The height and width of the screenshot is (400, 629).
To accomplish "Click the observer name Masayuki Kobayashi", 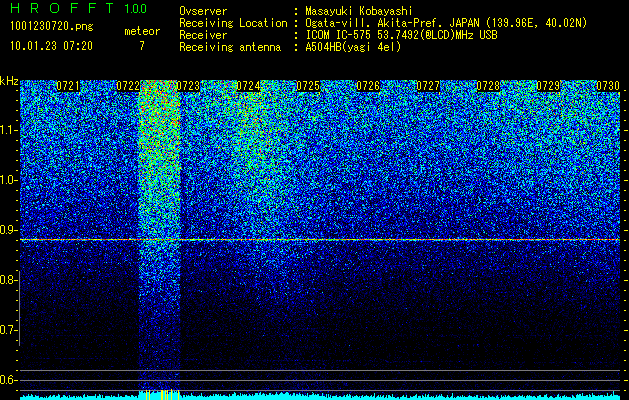I will point(359,11).
